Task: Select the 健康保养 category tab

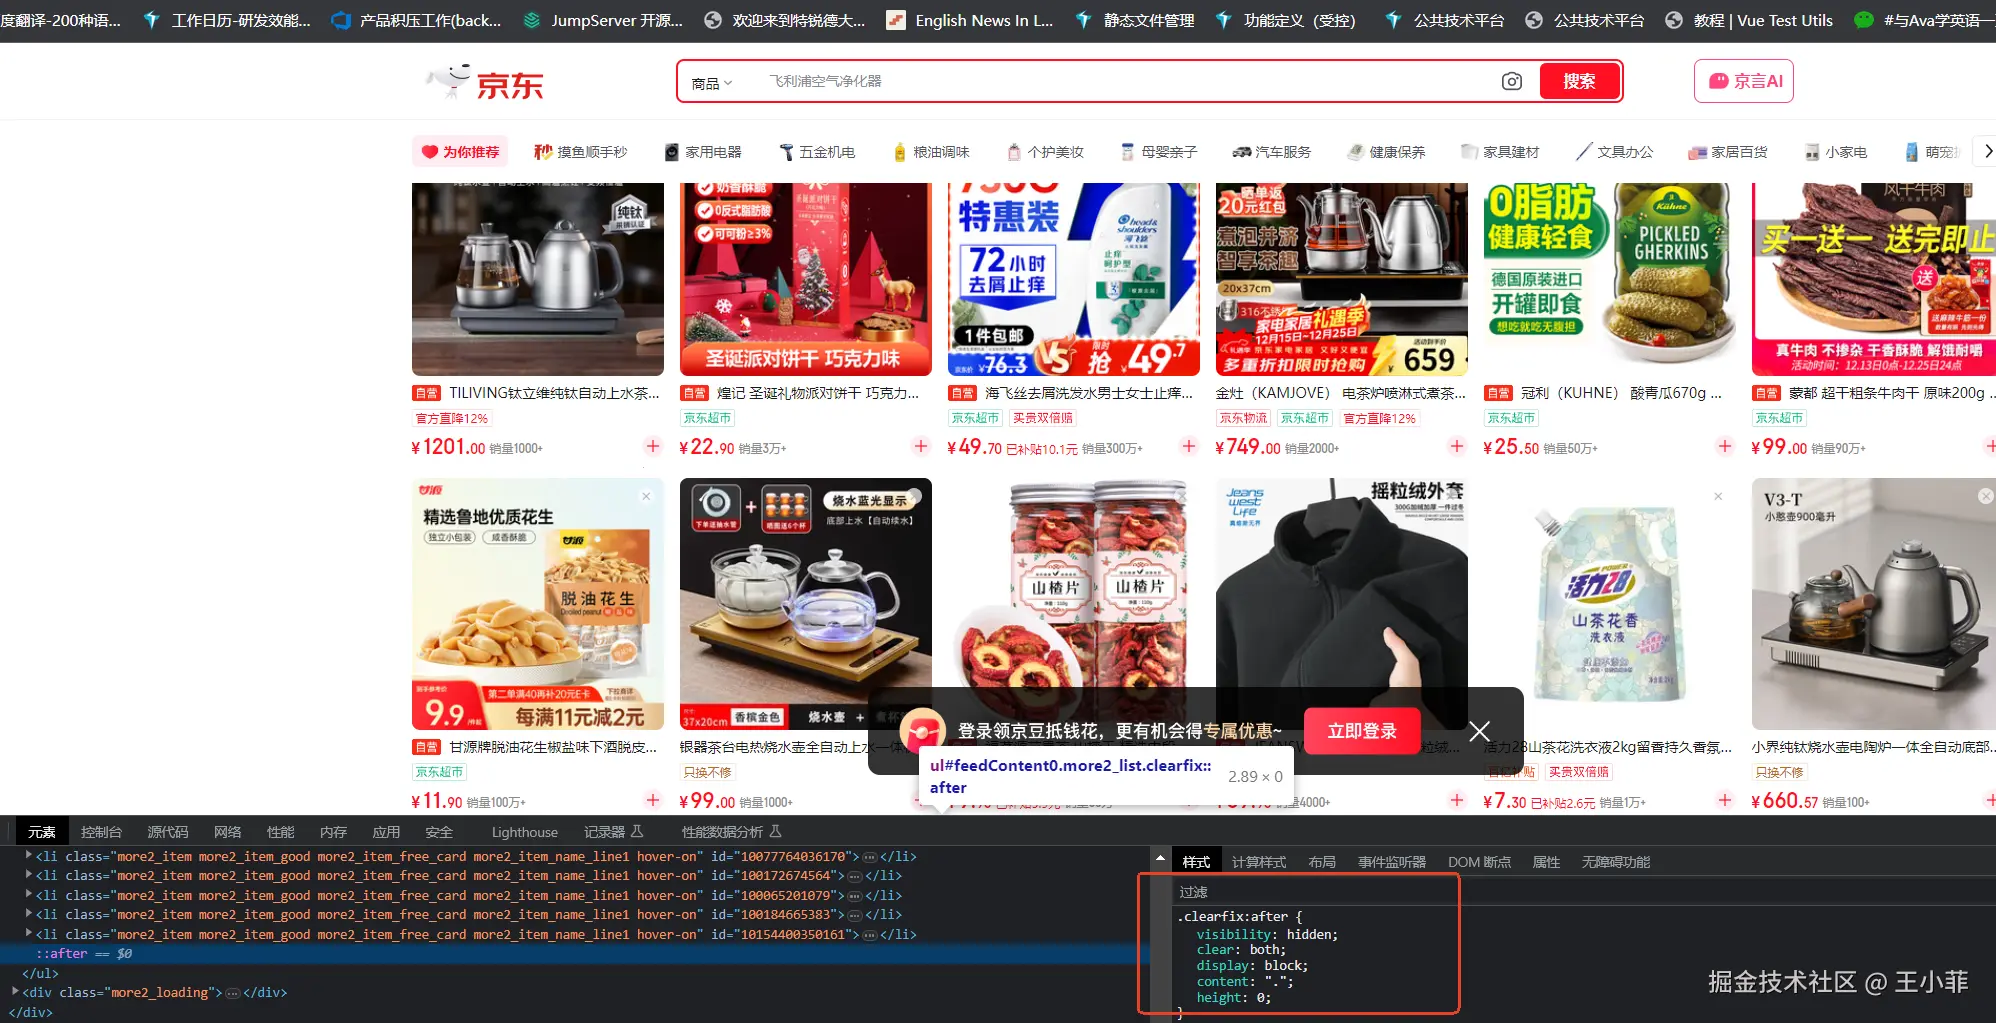Action: click(x=1386, y=152)
